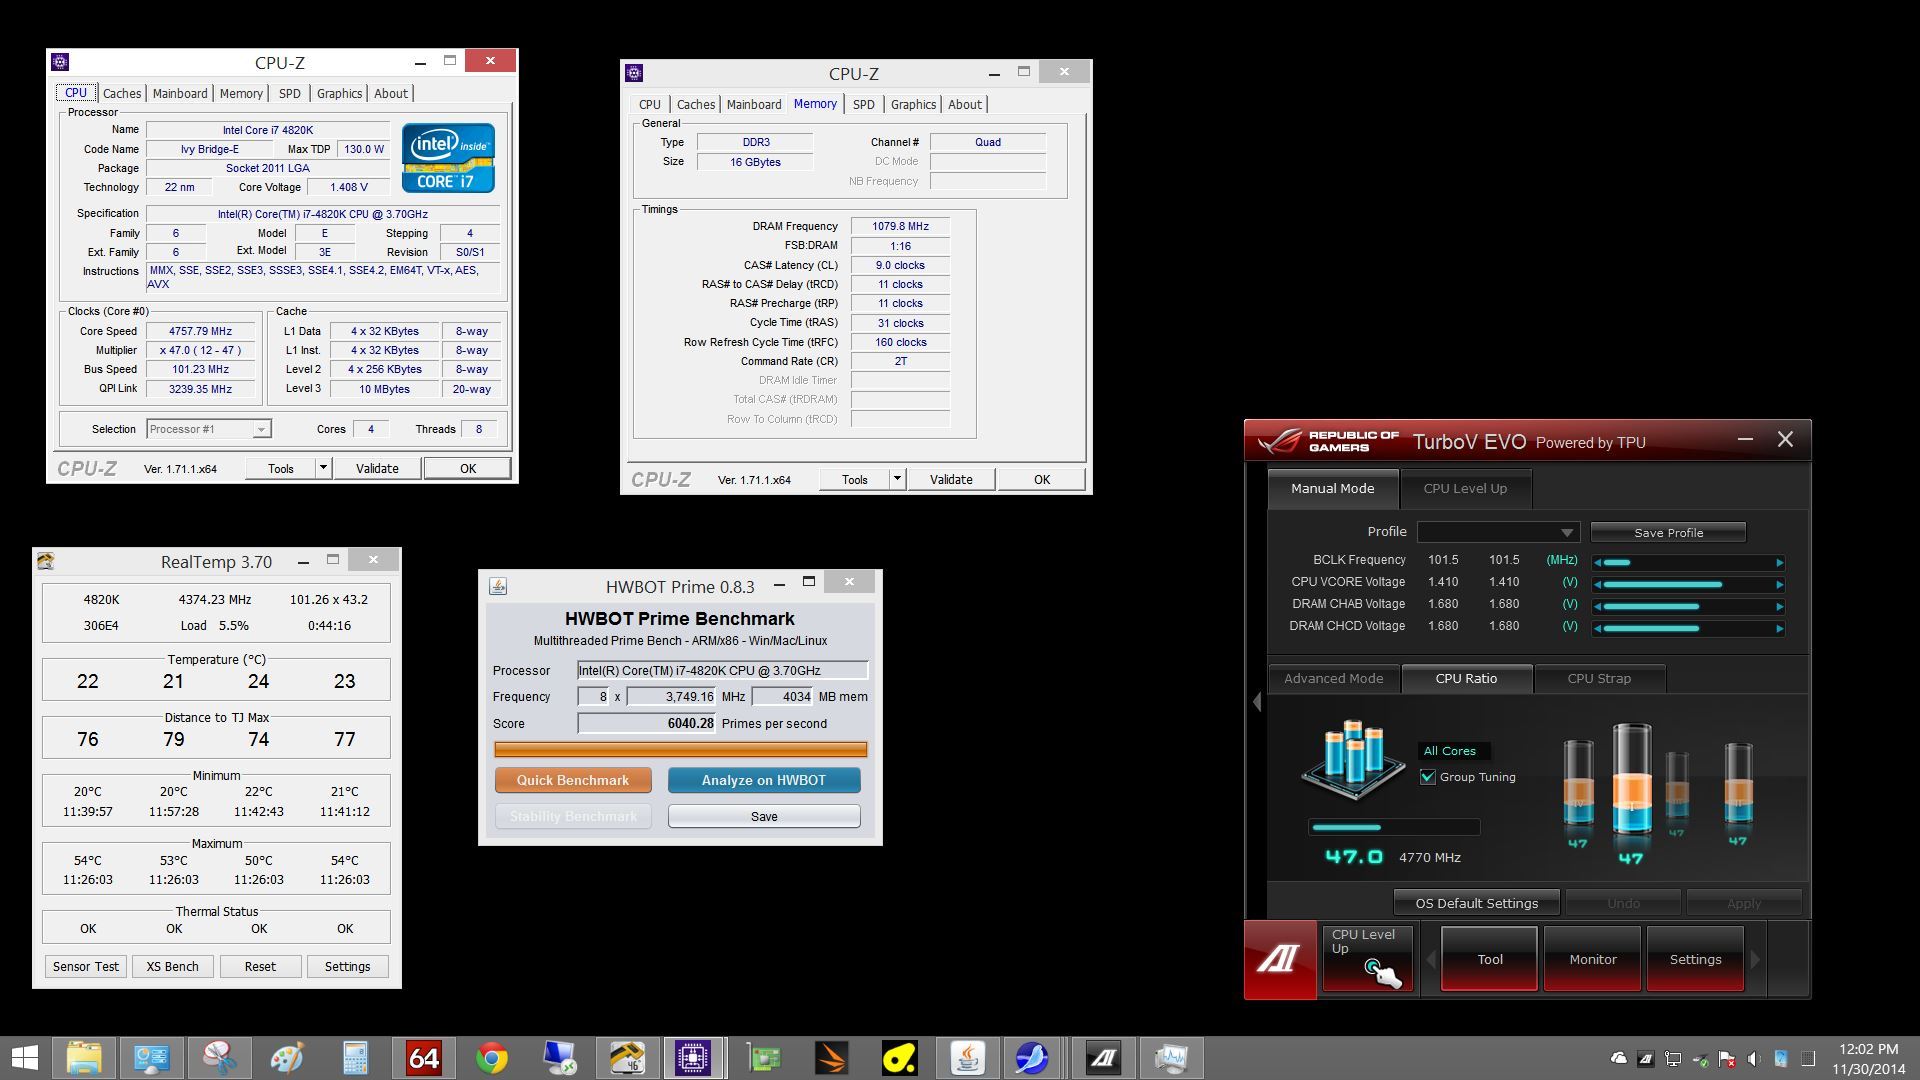Viewport: 1920px width, 1080px height.
Task: Adjust DRAM CHAB Voltage slider
Action: coord(1688,606)
